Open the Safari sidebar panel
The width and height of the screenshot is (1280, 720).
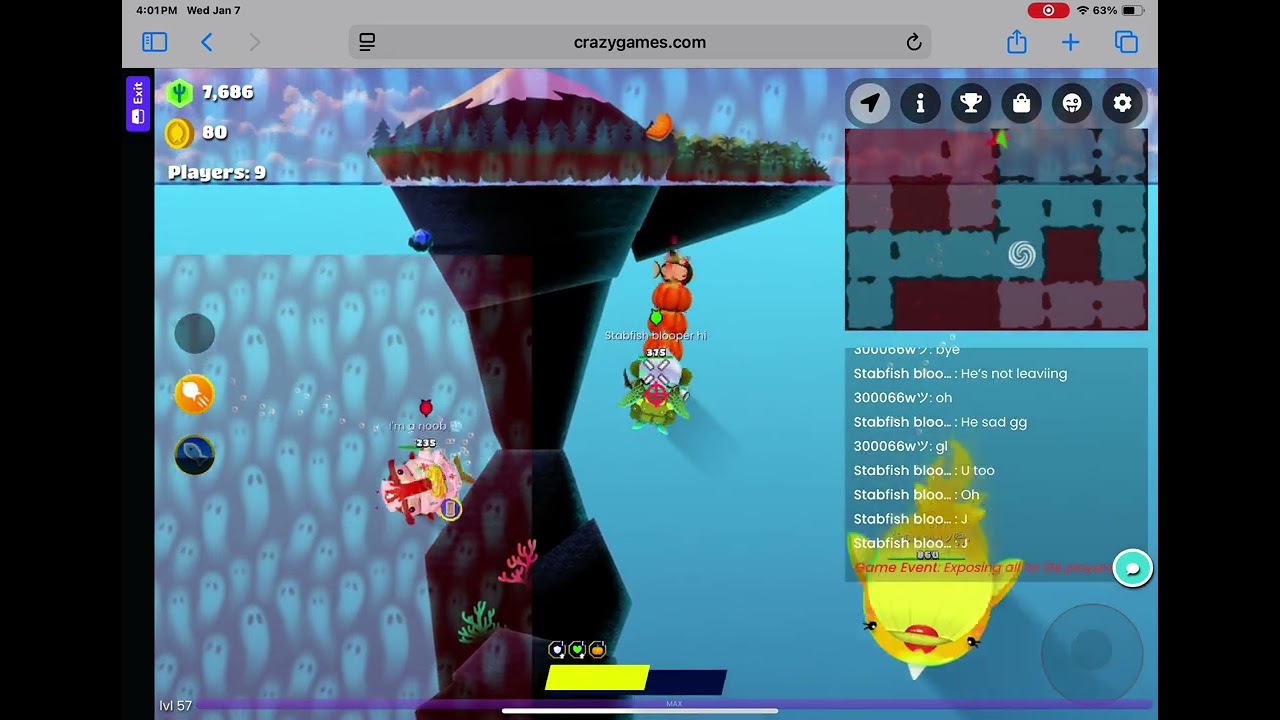coord(154,42)
